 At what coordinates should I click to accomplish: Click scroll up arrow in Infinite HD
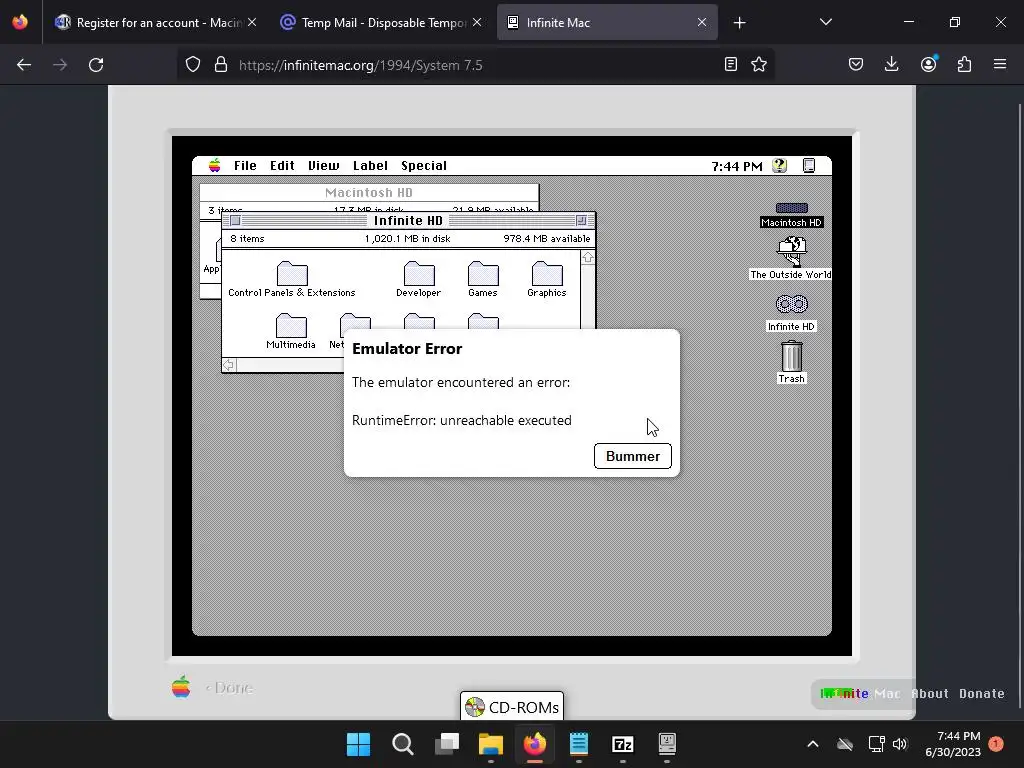tap(588, 258)
